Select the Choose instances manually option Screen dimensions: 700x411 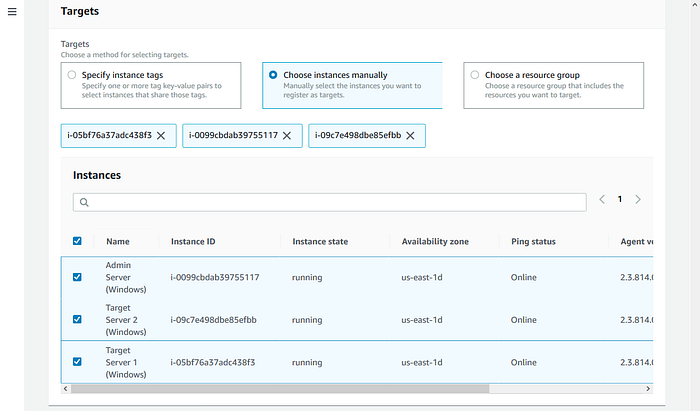coord(273,75)
